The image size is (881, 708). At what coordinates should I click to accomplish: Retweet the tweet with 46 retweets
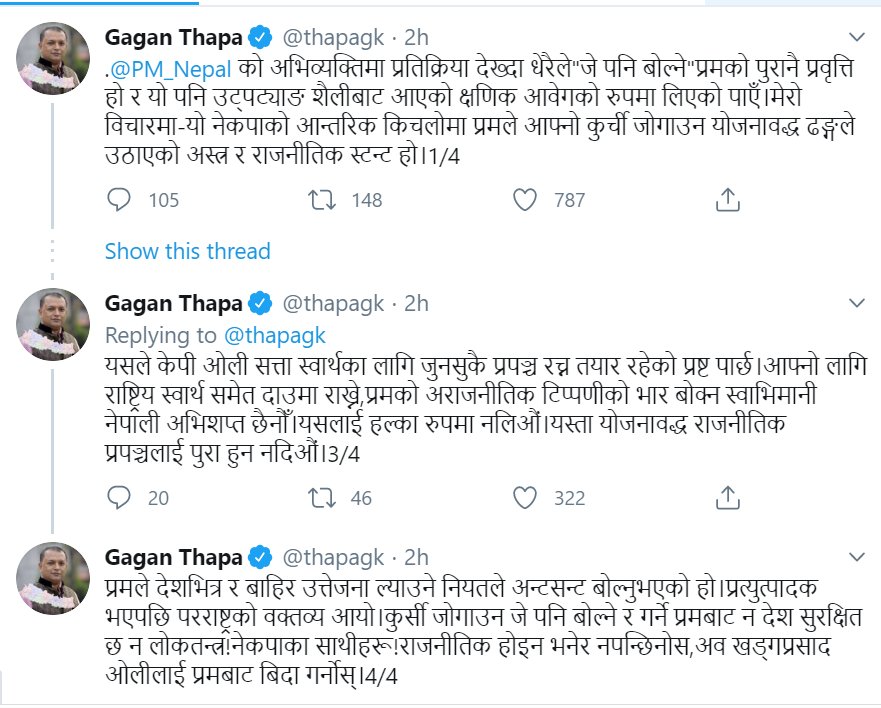323,497
